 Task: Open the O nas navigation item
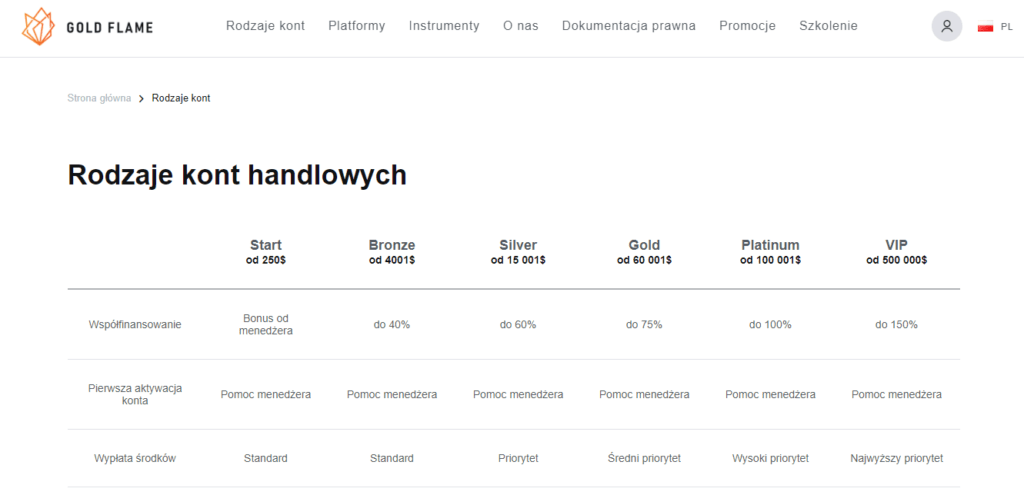(x=520, y=26)
